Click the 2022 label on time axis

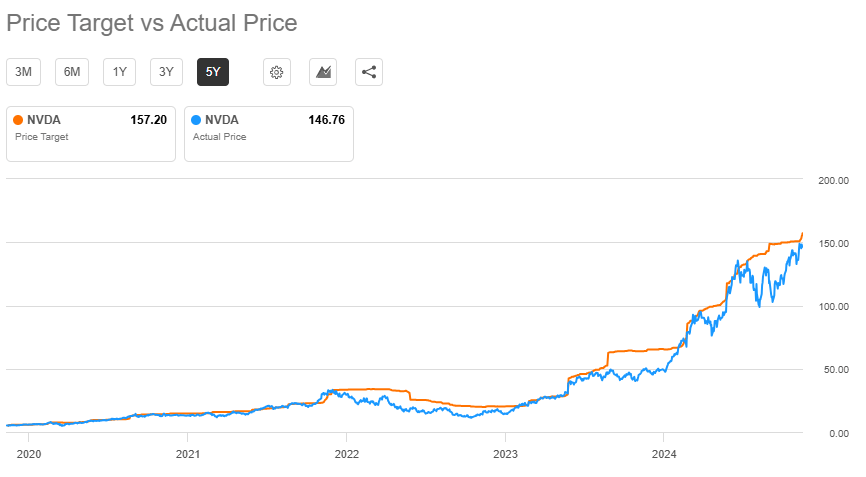[x=346, y=451]
